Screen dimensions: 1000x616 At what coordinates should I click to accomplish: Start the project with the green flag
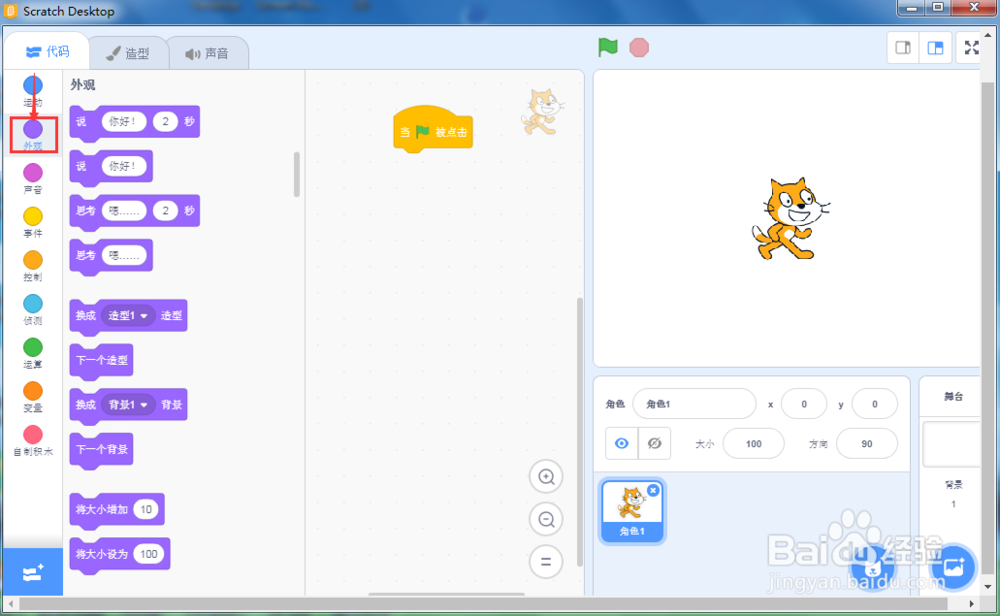pos(607,46)
